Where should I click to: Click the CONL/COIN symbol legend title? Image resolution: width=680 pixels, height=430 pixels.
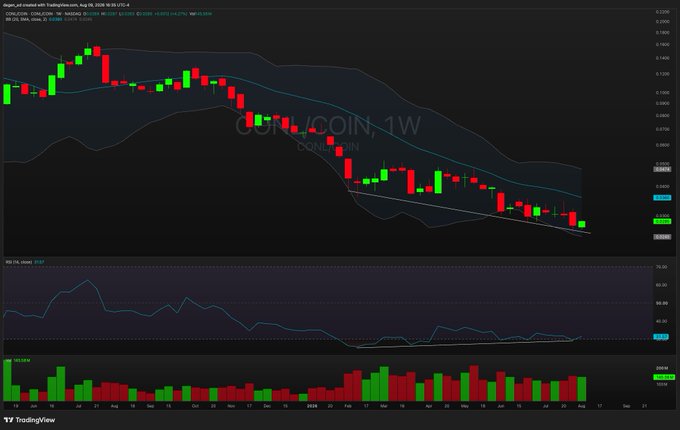(43, 14)
